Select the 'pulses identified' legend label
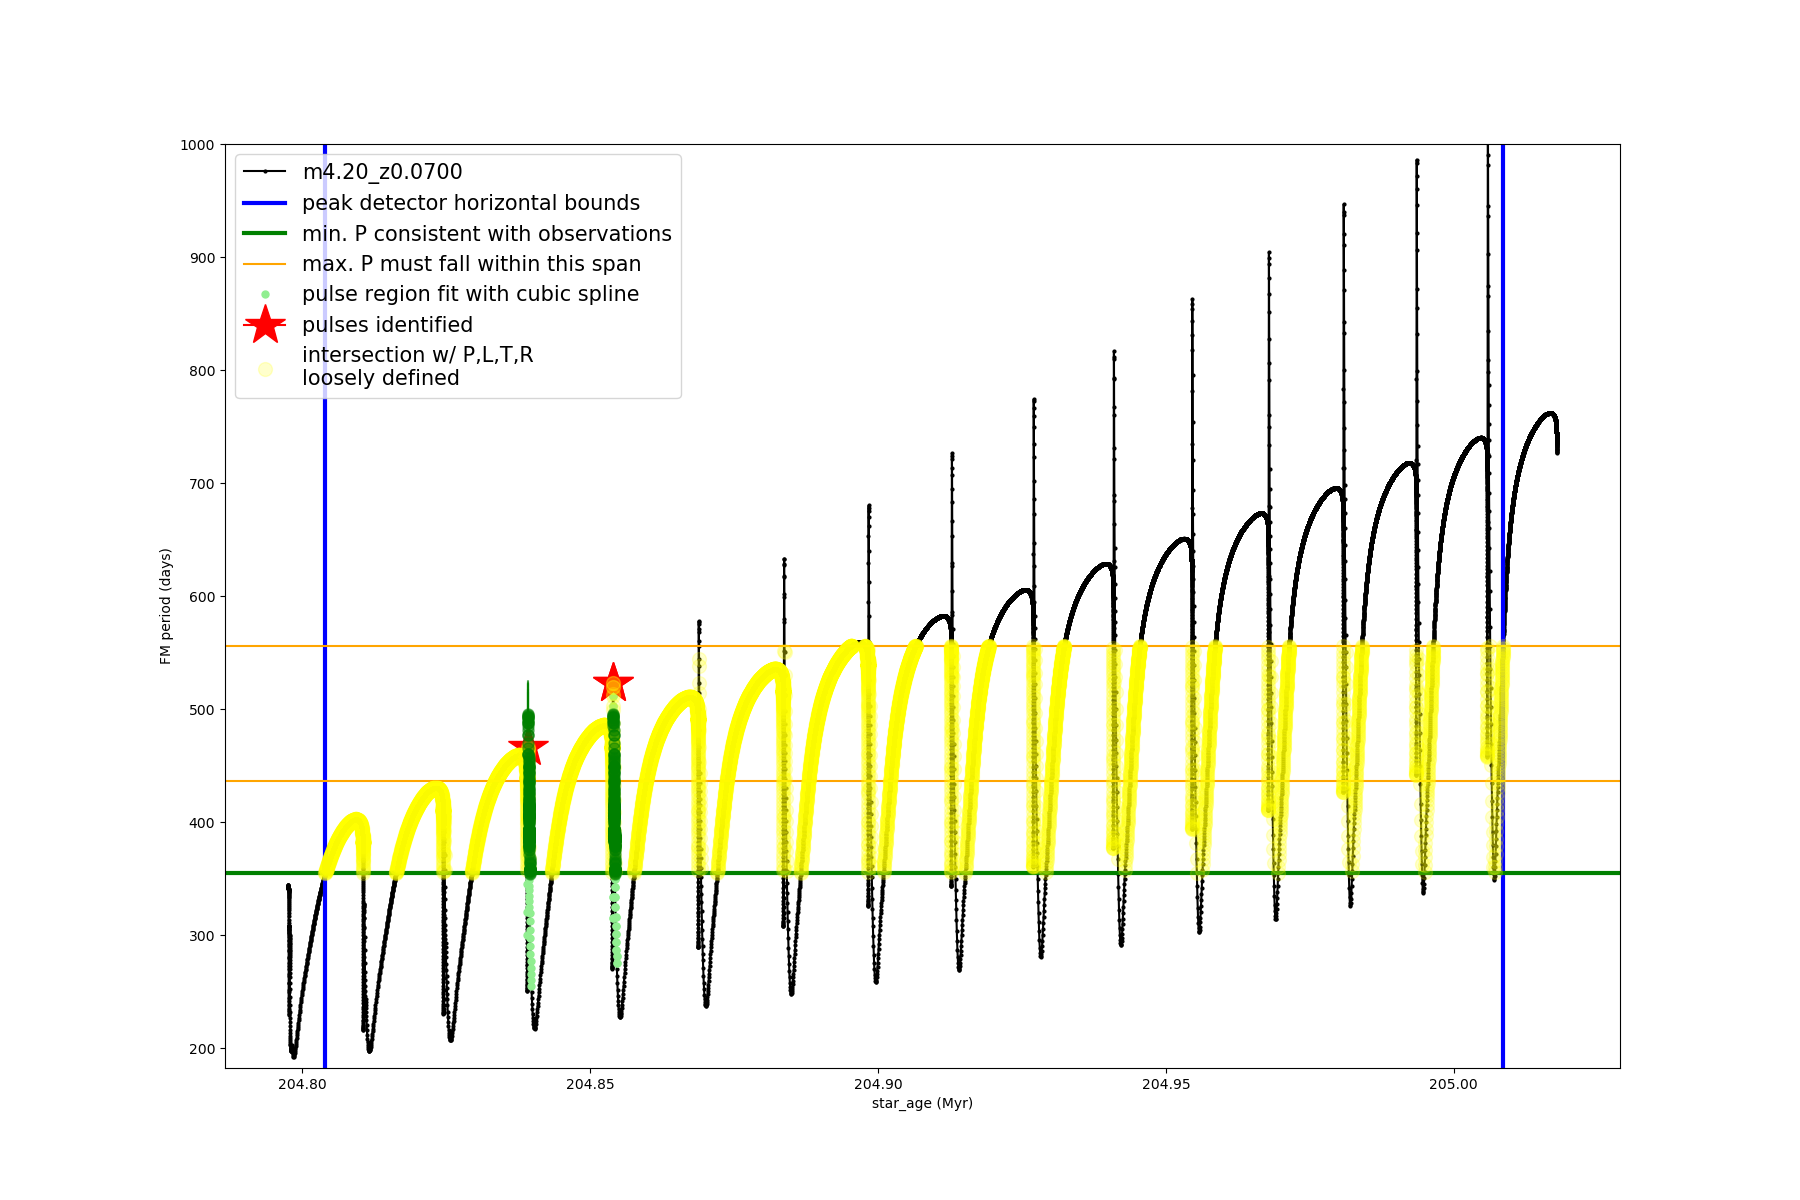Screen dimensions: 1800x1200 pos(387,325)
